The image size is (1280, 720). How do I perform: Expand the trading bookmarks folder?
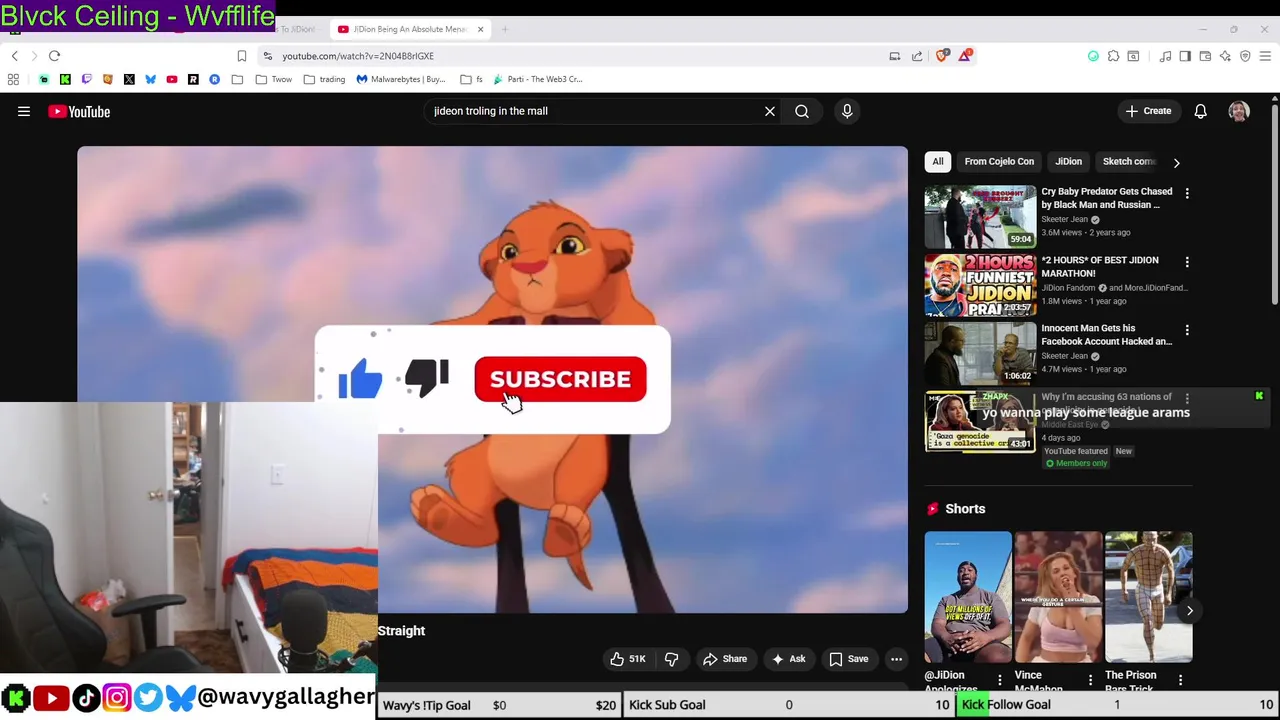click(x=324, y=79)
